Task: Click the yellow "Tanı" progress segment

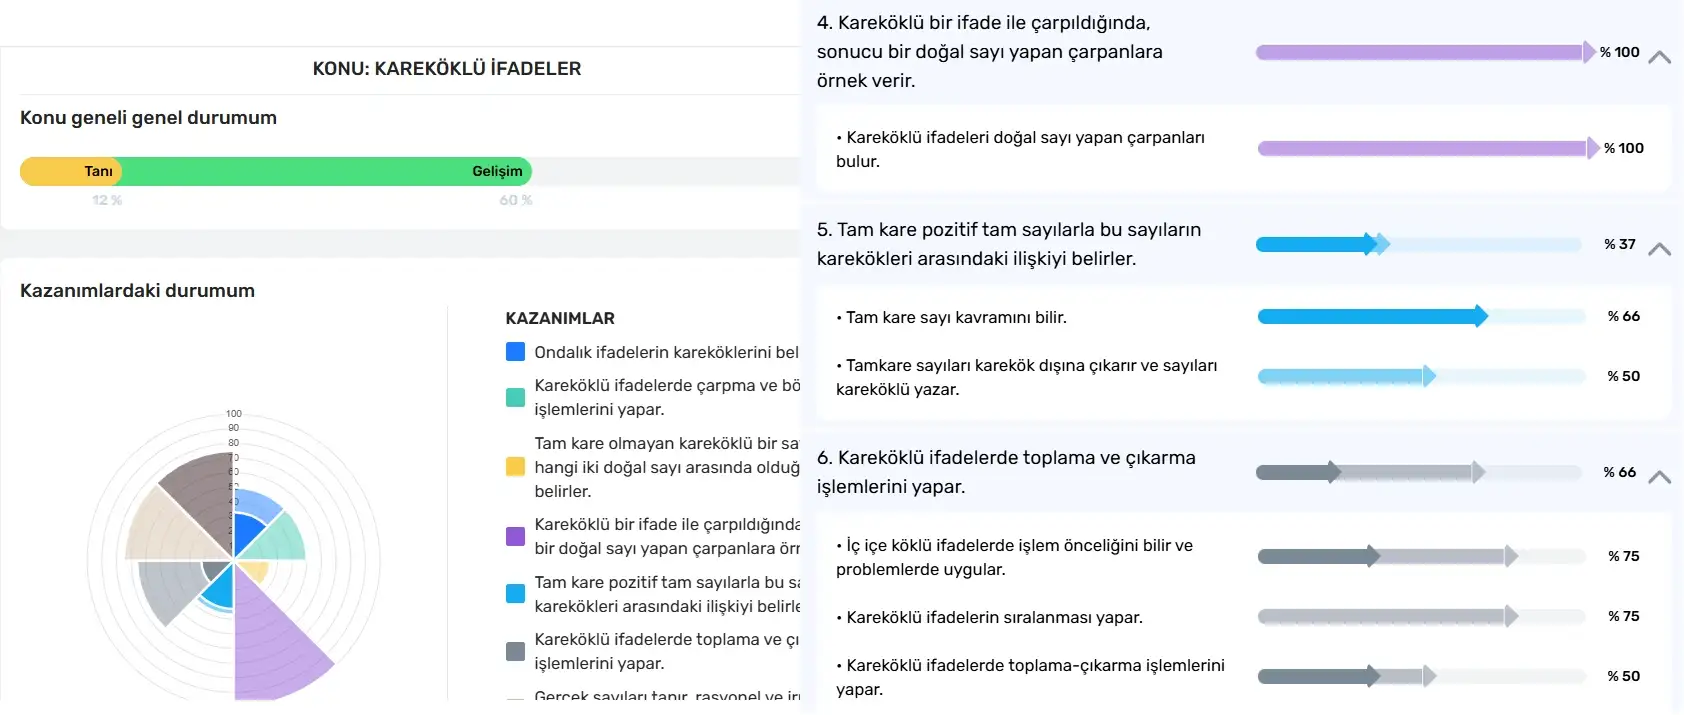Action: coord(70,171)
